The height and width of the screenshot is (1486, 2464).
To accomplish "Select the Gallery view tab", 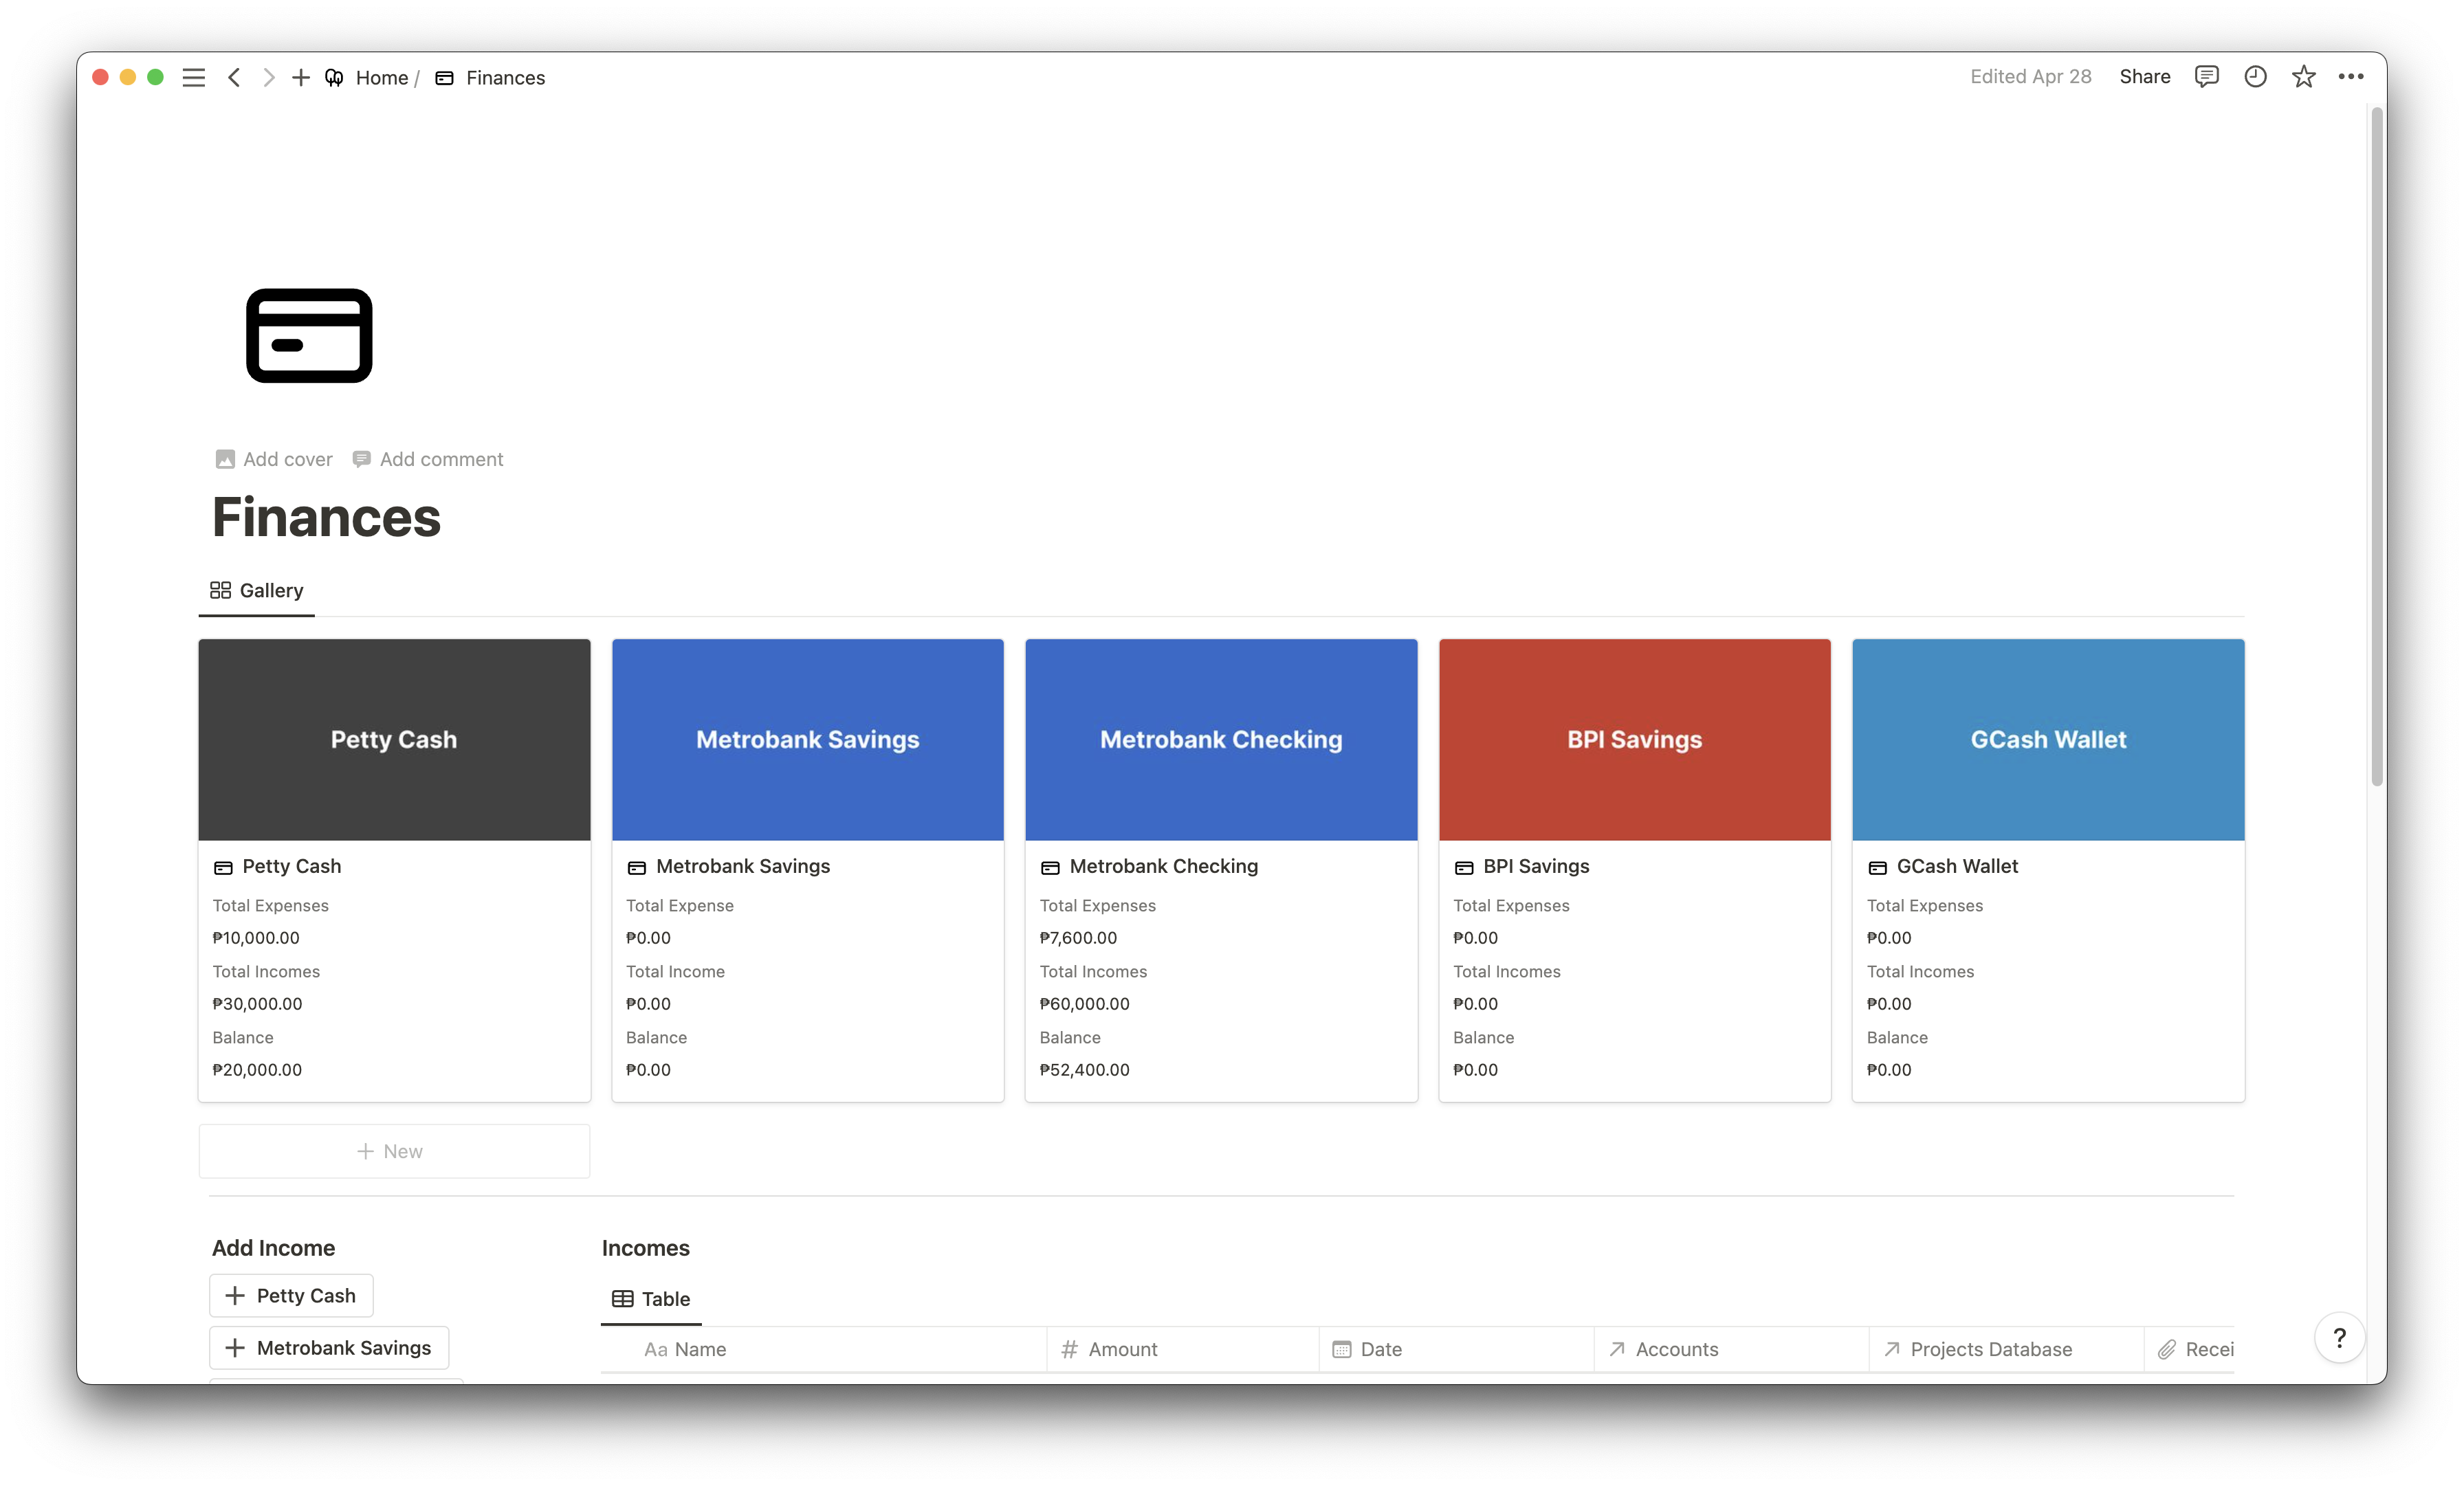I will click(257, 590).
